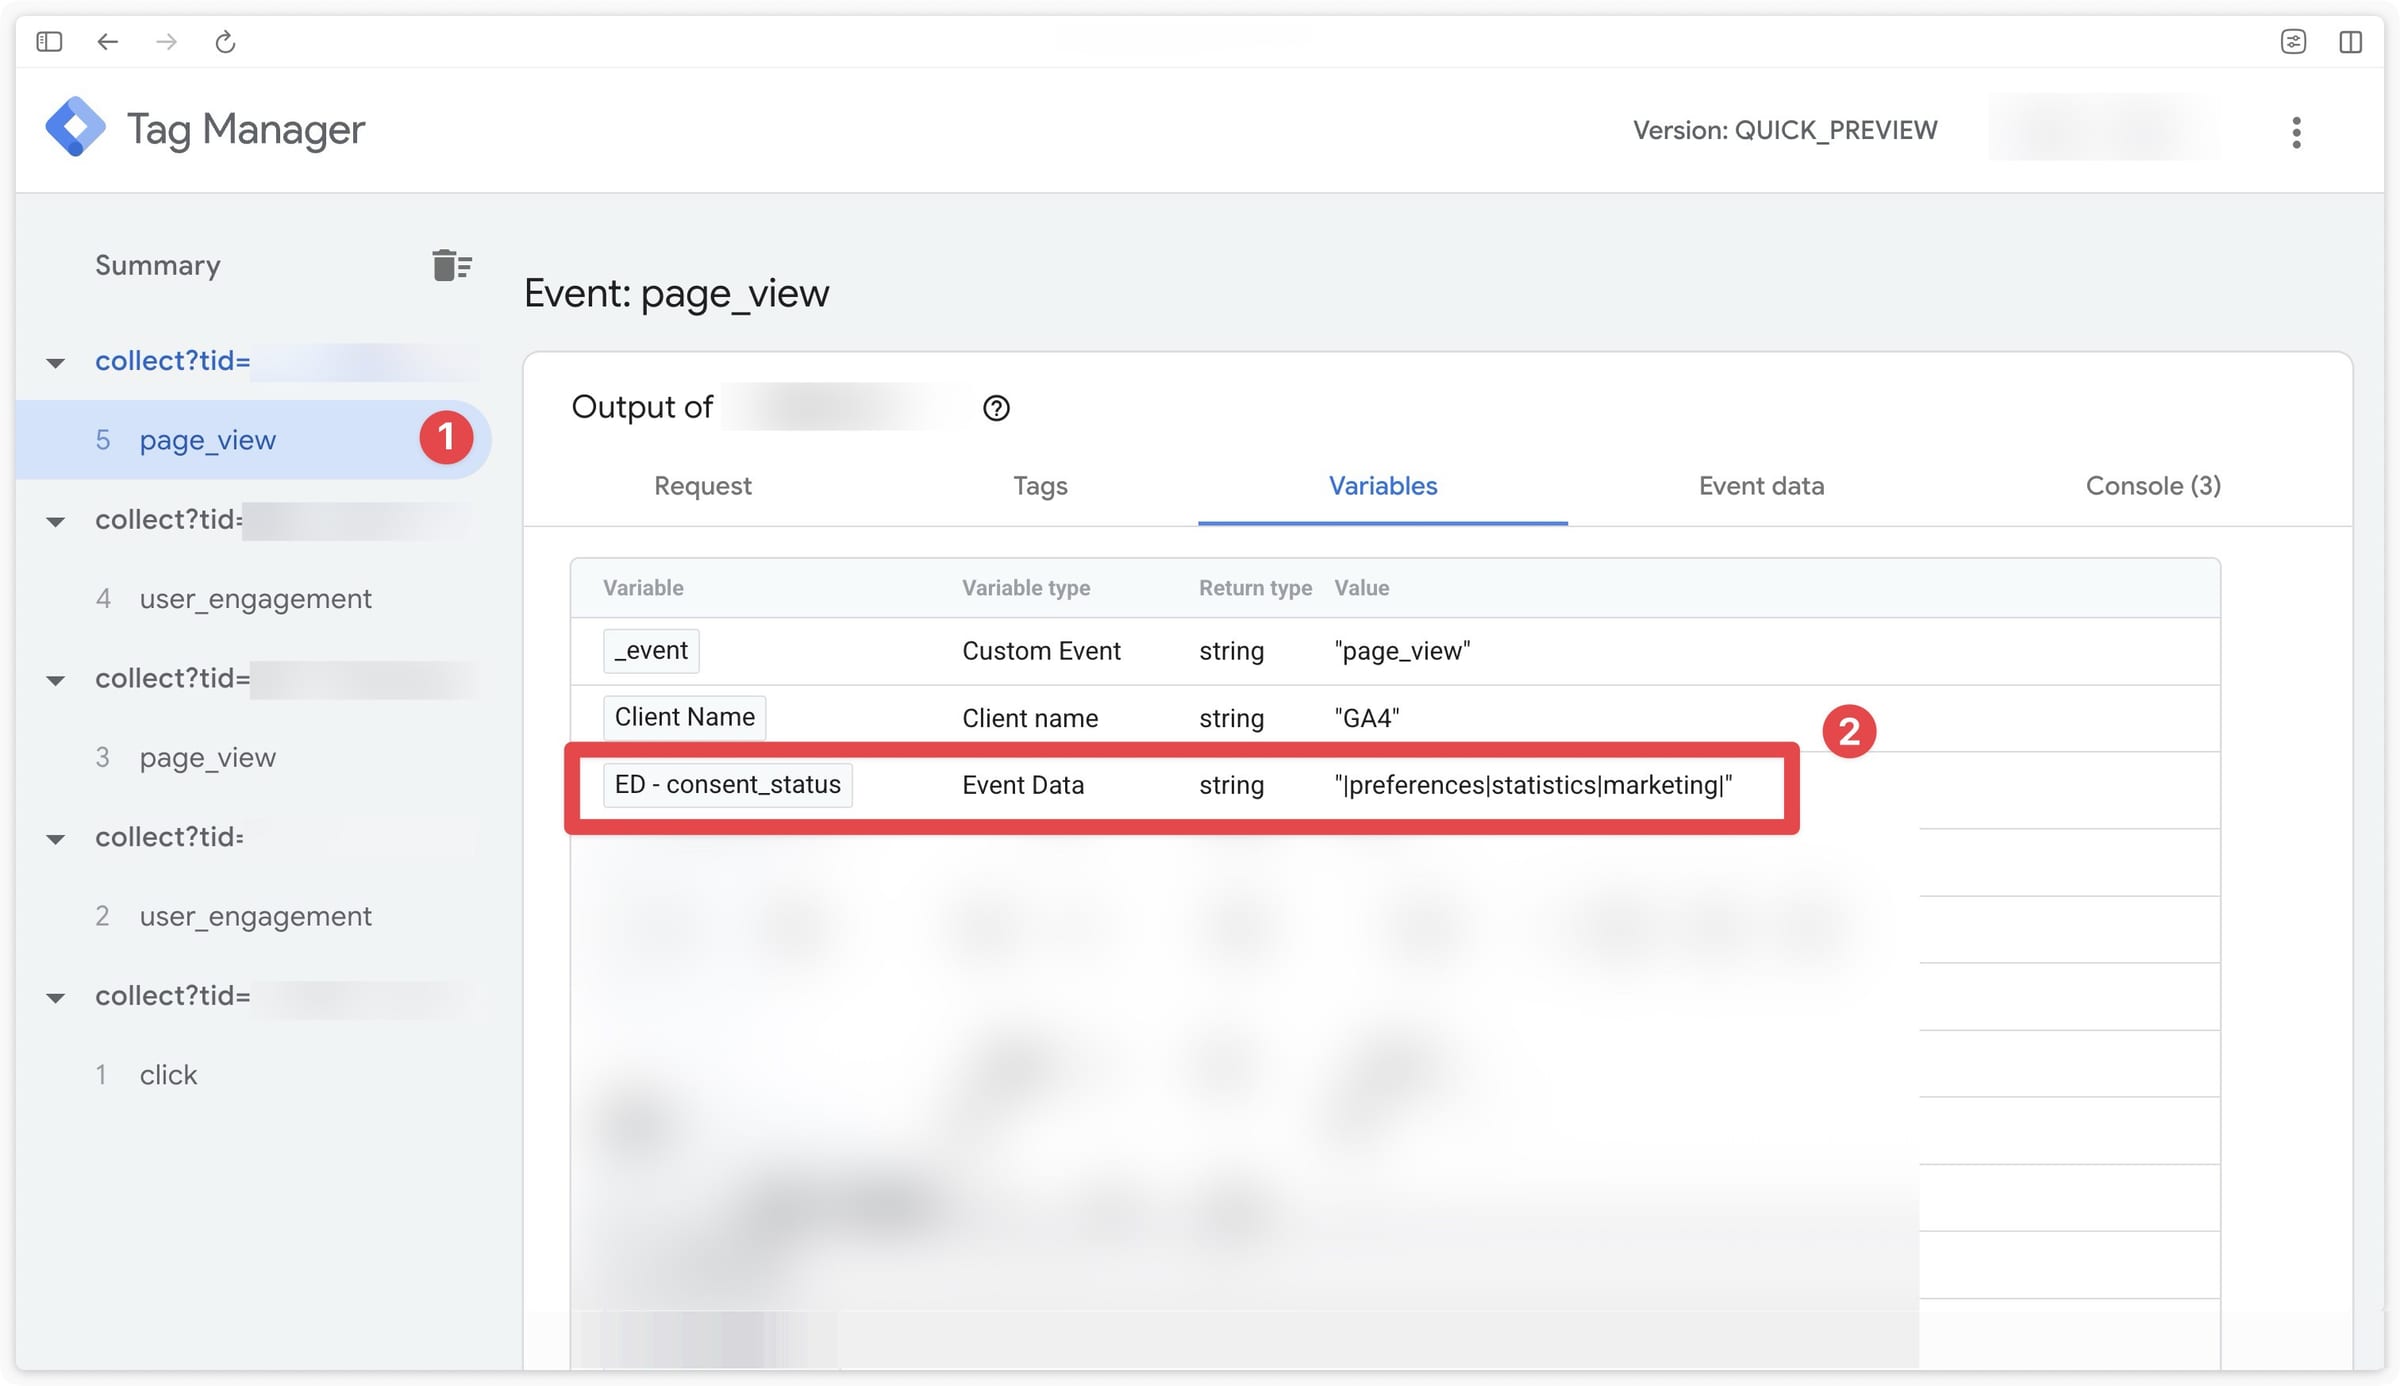Open the split view icon in browser toolbar
The image size is (2400, 1386).
click(x=2351, y=42)
